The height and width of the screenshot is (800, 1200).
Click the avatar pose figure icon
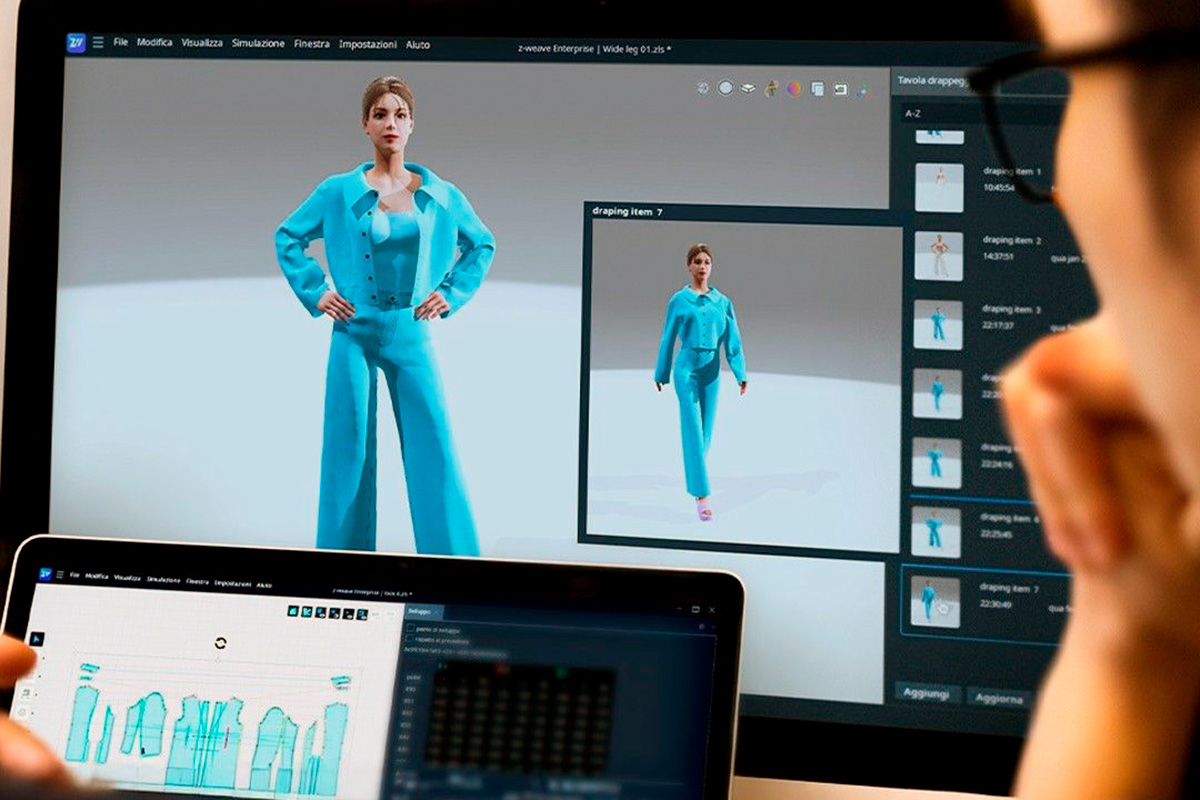(x=771, y=88)
